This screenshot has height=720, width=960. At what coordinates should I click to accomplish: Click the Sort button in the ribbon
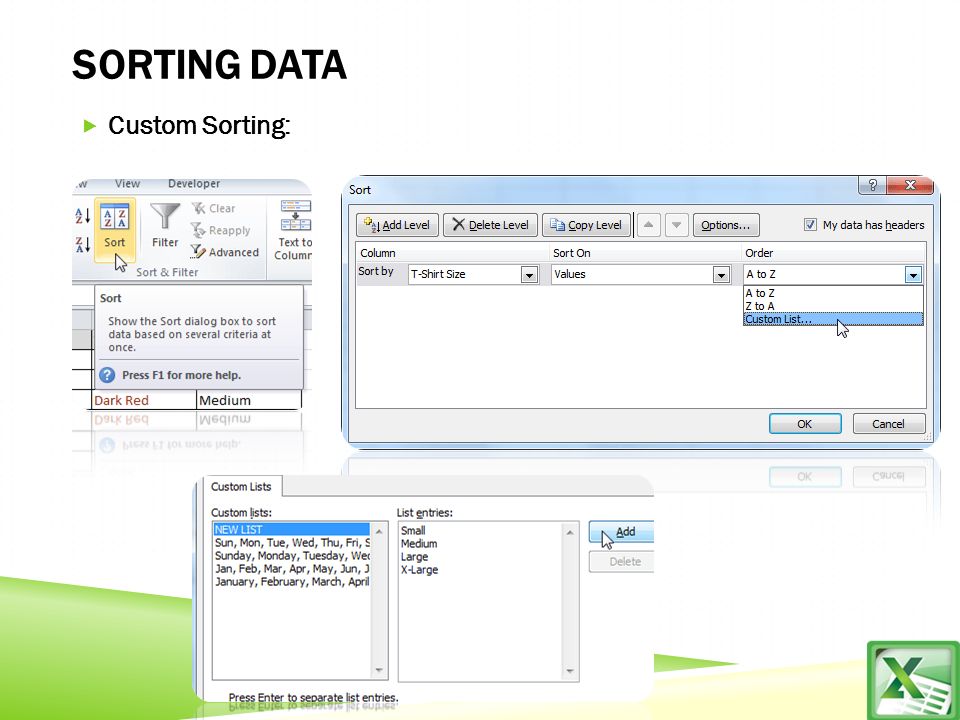point(114,229)
